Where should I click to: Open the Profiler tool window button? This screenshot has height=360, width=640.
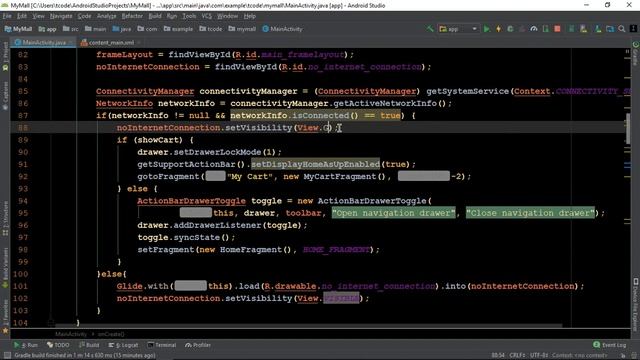[x=198, y=345]
